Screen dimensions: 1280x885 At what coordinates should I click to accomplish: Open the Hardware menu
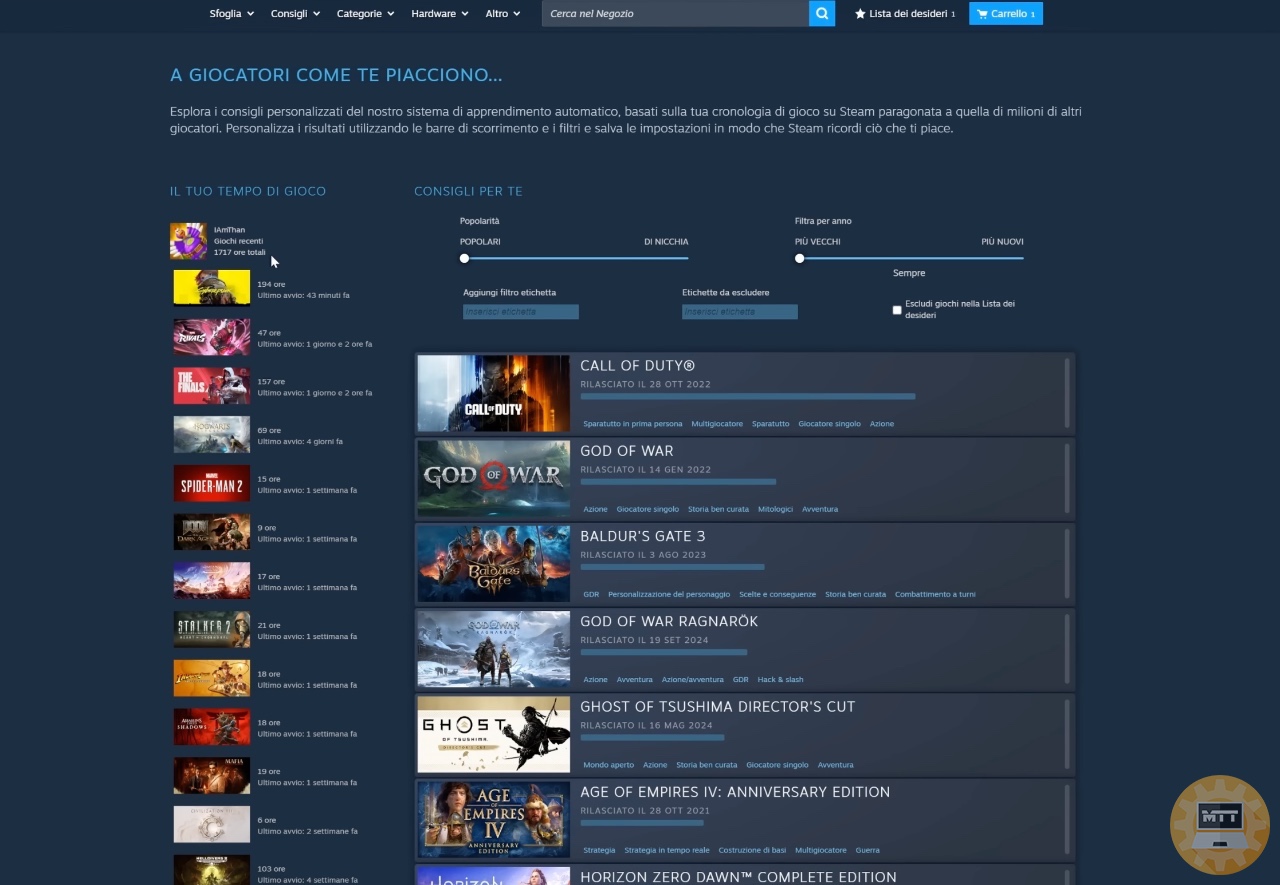[x=440, y=14]
